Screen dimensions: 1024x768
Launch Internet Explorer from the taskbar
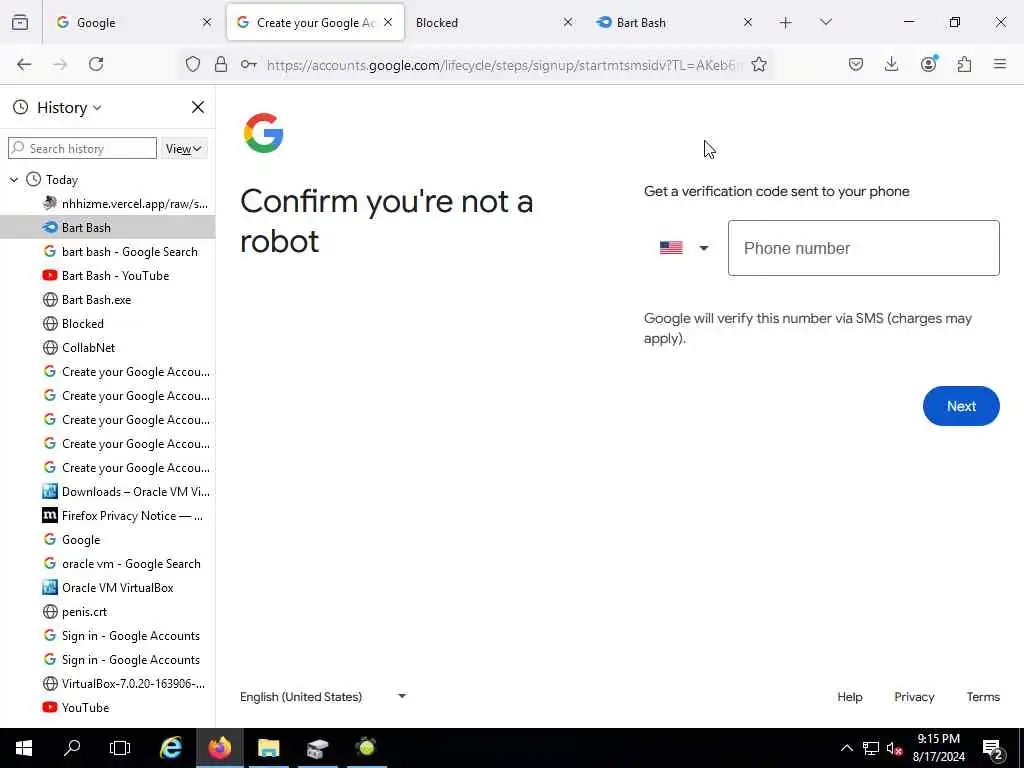171,748
